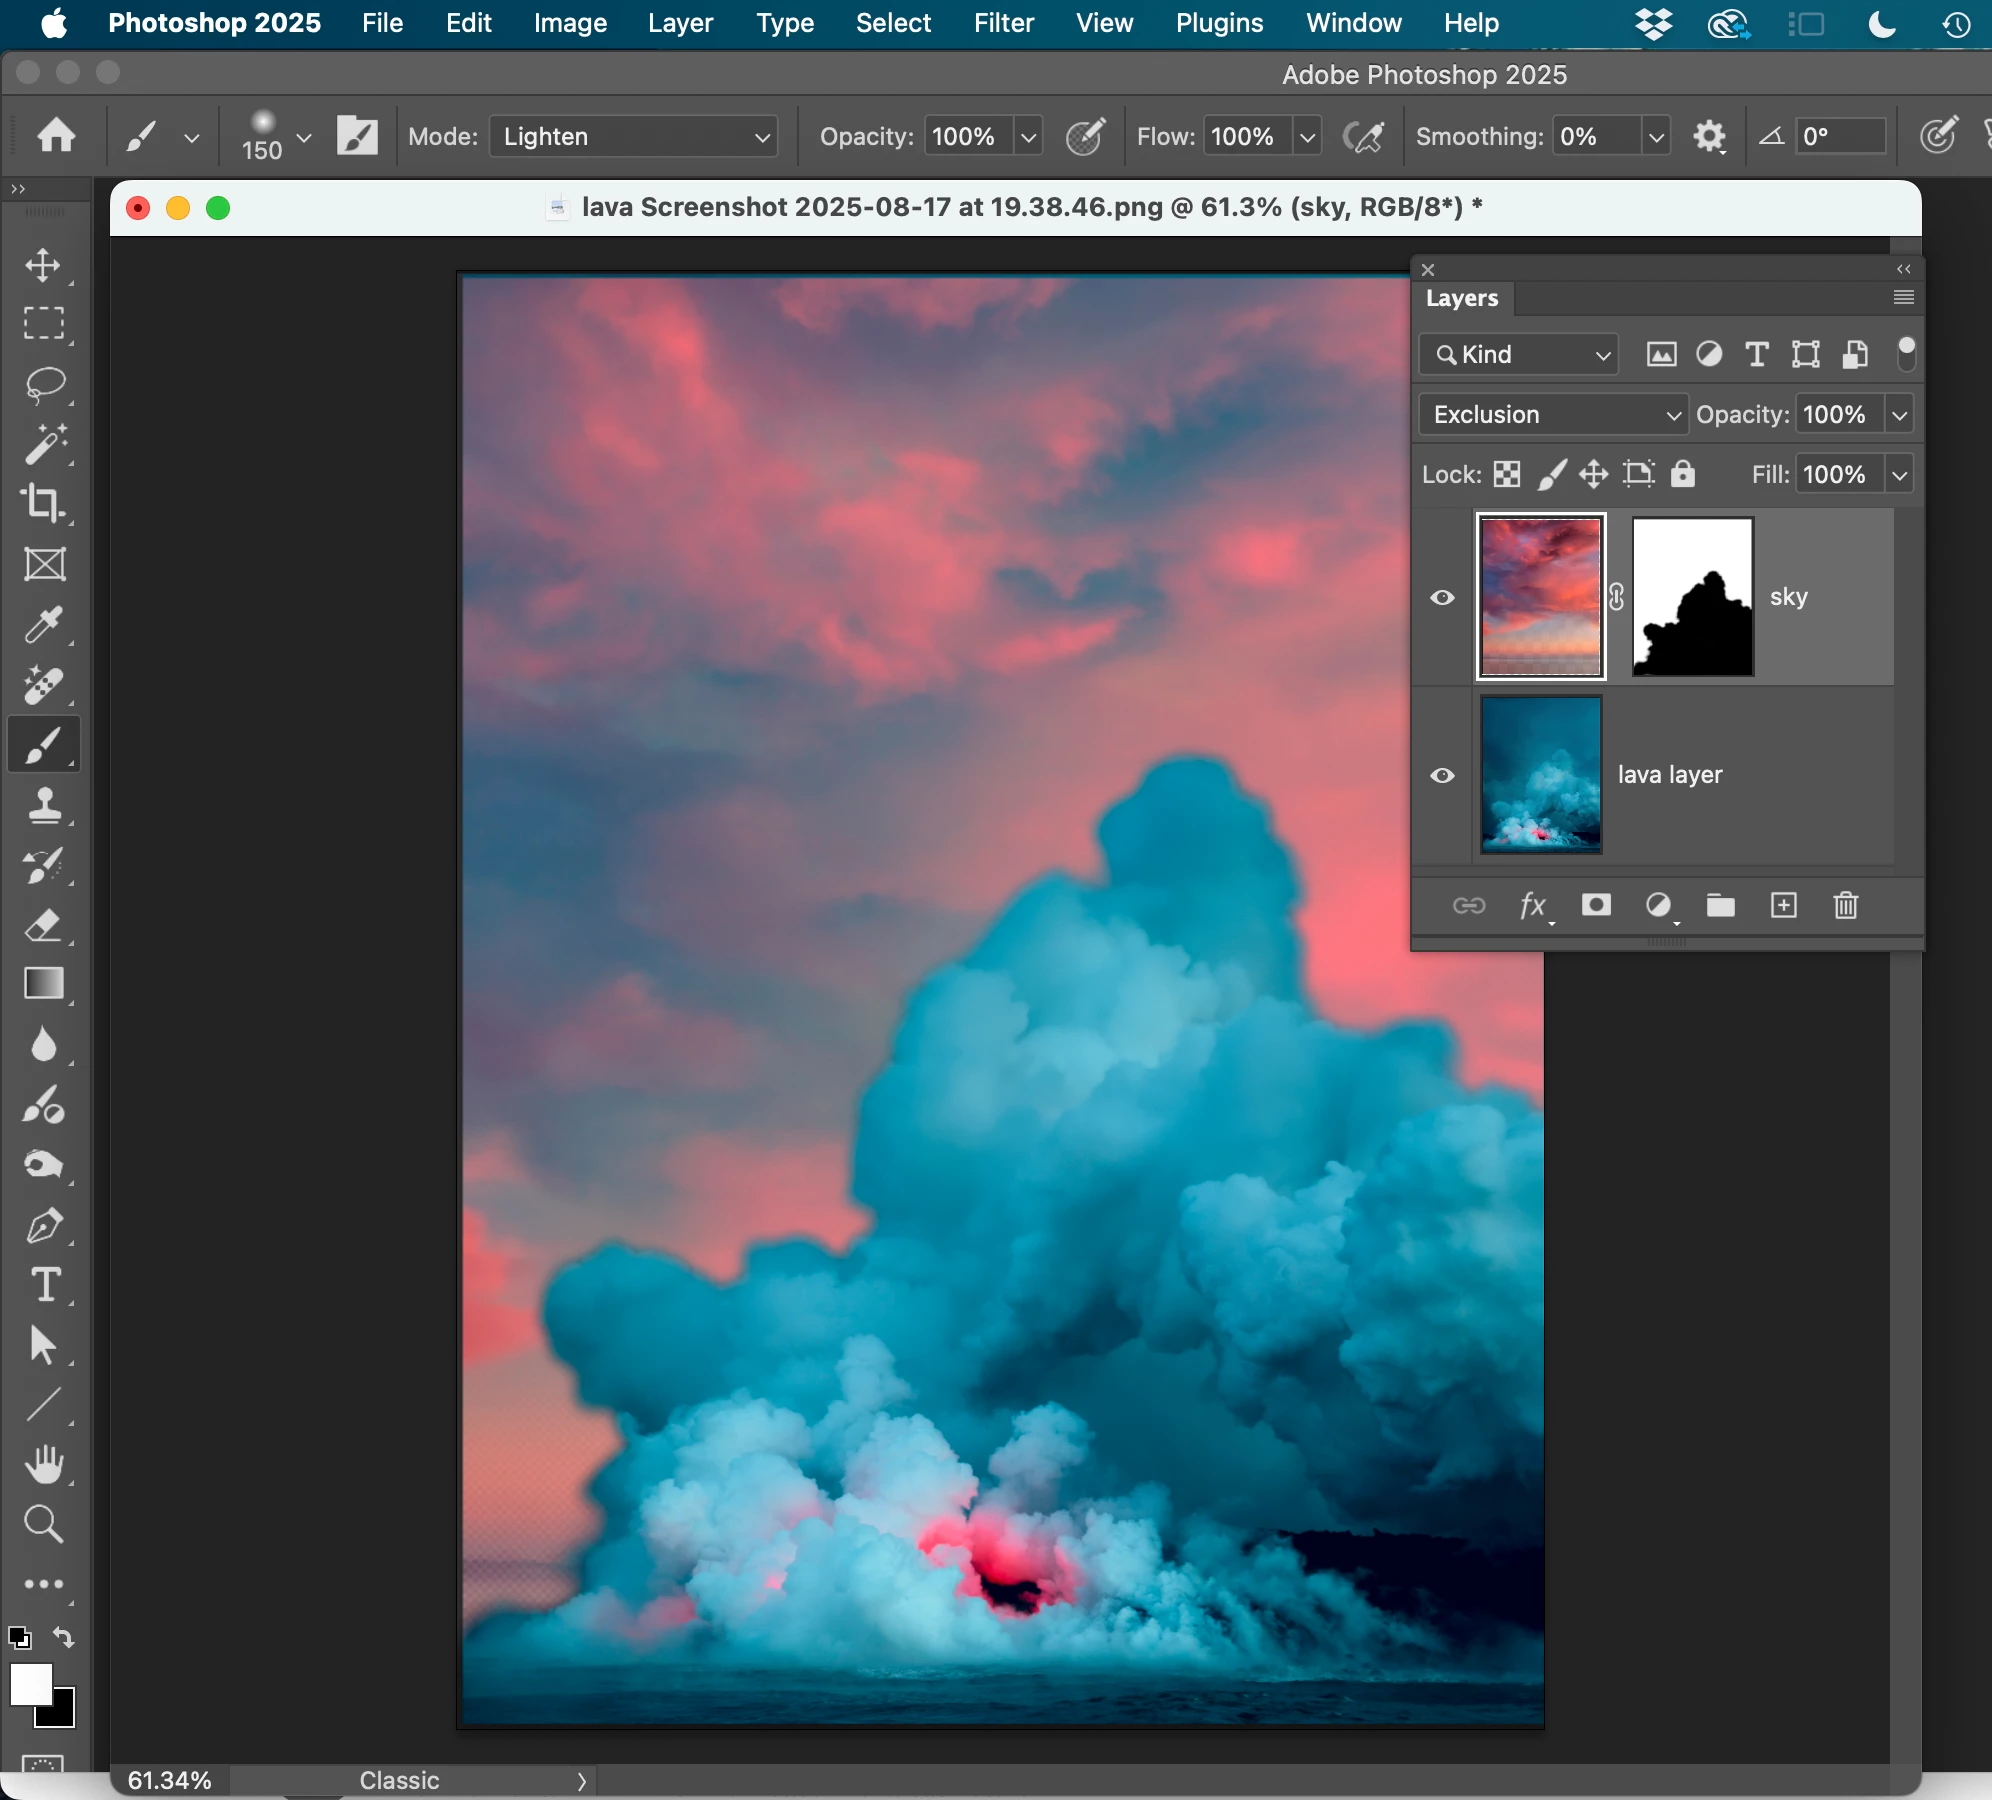
Task: Select the Clone Stamp tool
Action: (x=43, y=805)
